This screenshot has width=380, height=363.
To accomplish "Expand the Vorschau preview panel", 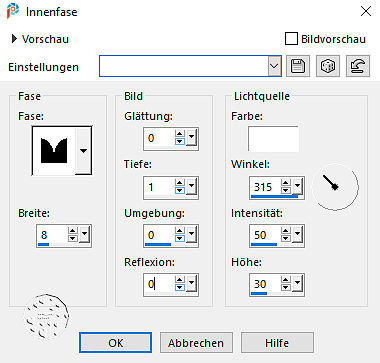I will click(x=14, y=39).
